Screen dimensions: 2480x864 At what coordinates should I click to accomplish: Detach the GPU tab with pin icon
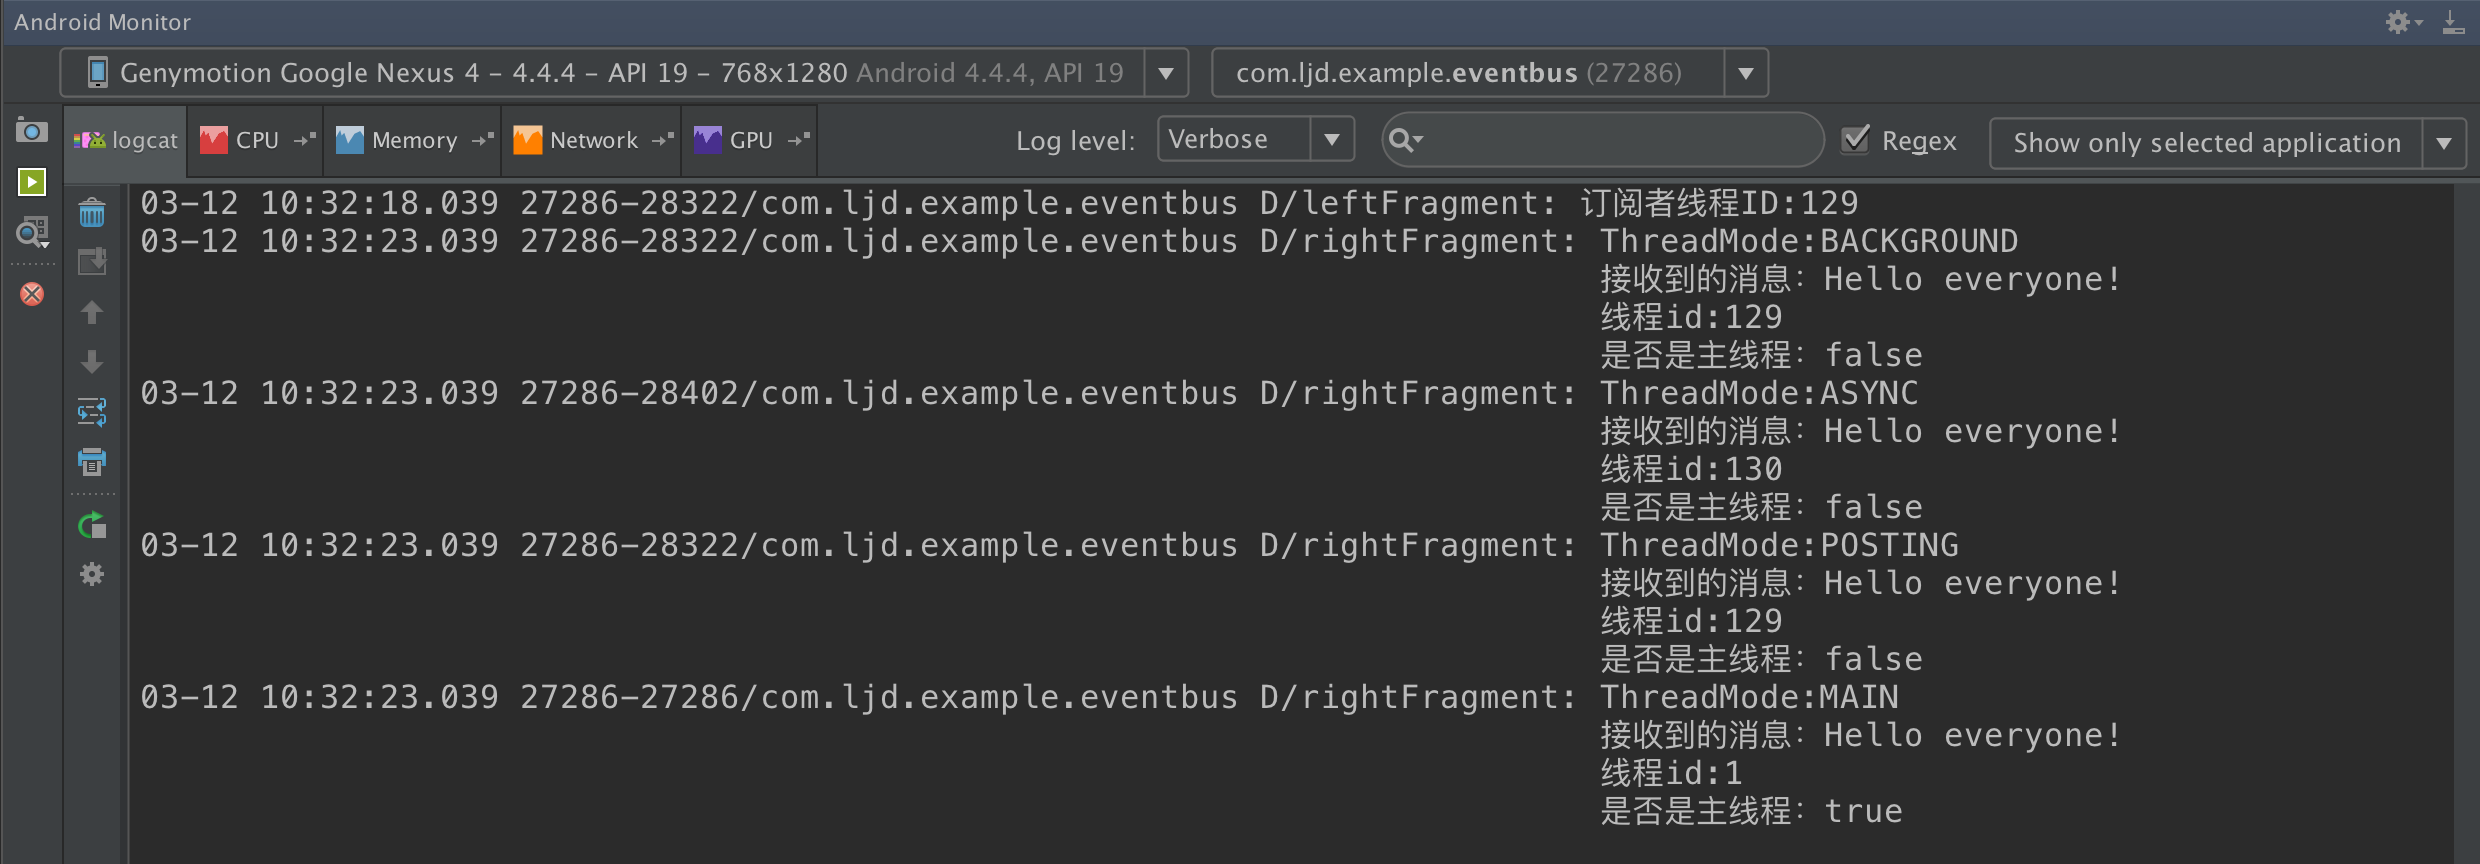[798, 140]
